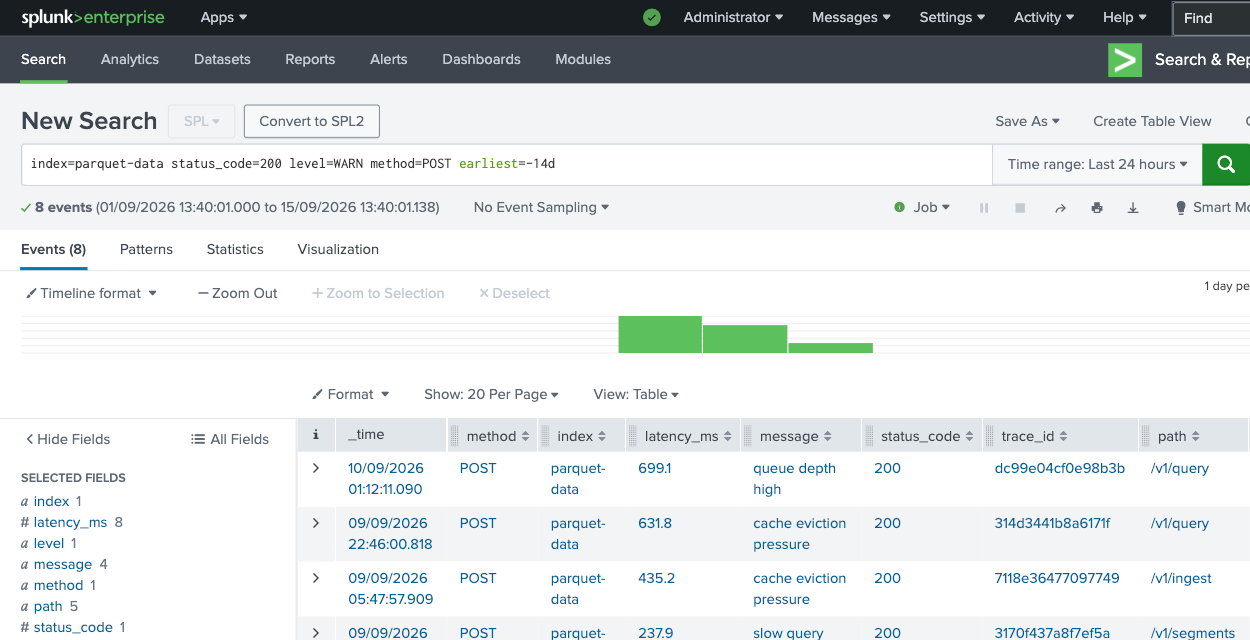Viewport: 1250px width, 640px height.
Task: Go to the Reports nav tab
Action: (310, 59)
